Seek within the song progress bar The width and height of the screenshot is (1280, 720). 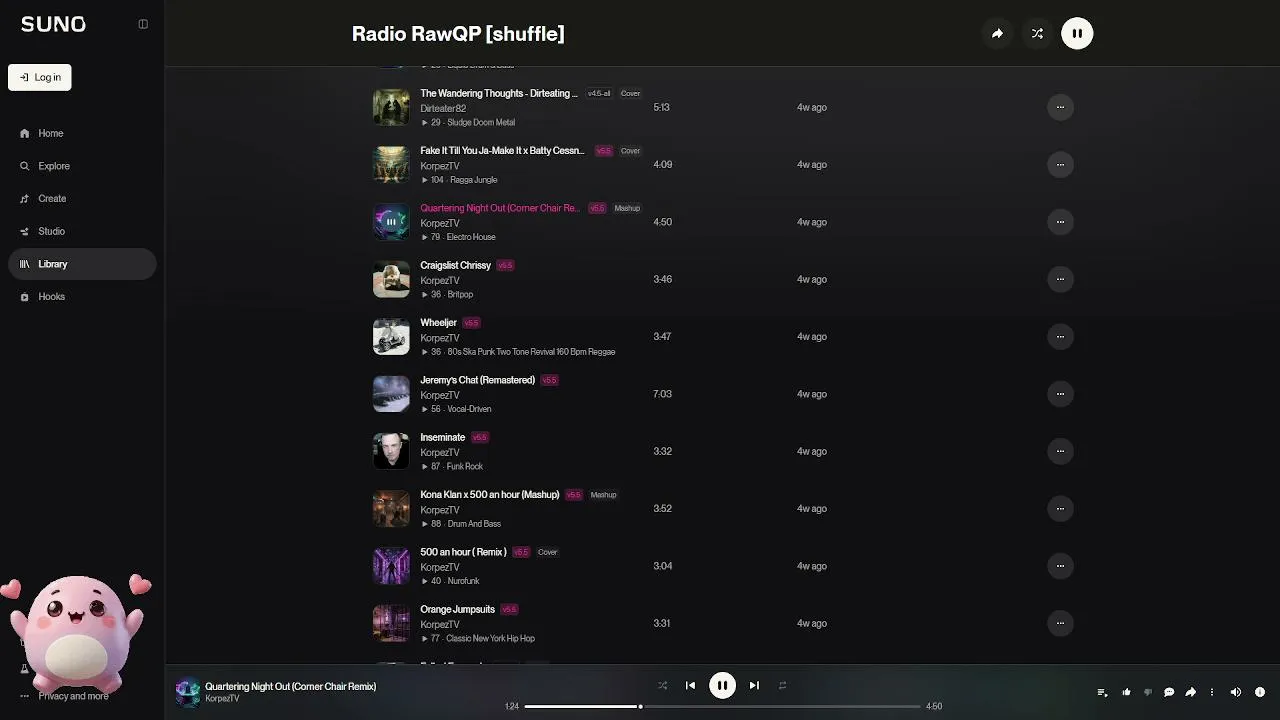coord(722,706)
